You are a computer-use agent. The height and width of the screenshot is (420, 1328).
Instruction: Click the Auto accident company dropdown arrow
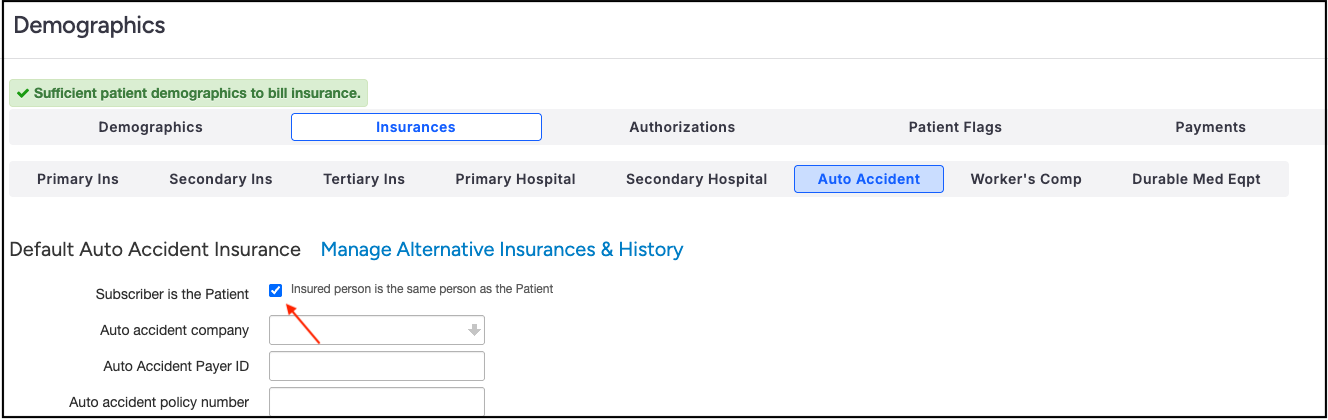click(x=474, y=330)
